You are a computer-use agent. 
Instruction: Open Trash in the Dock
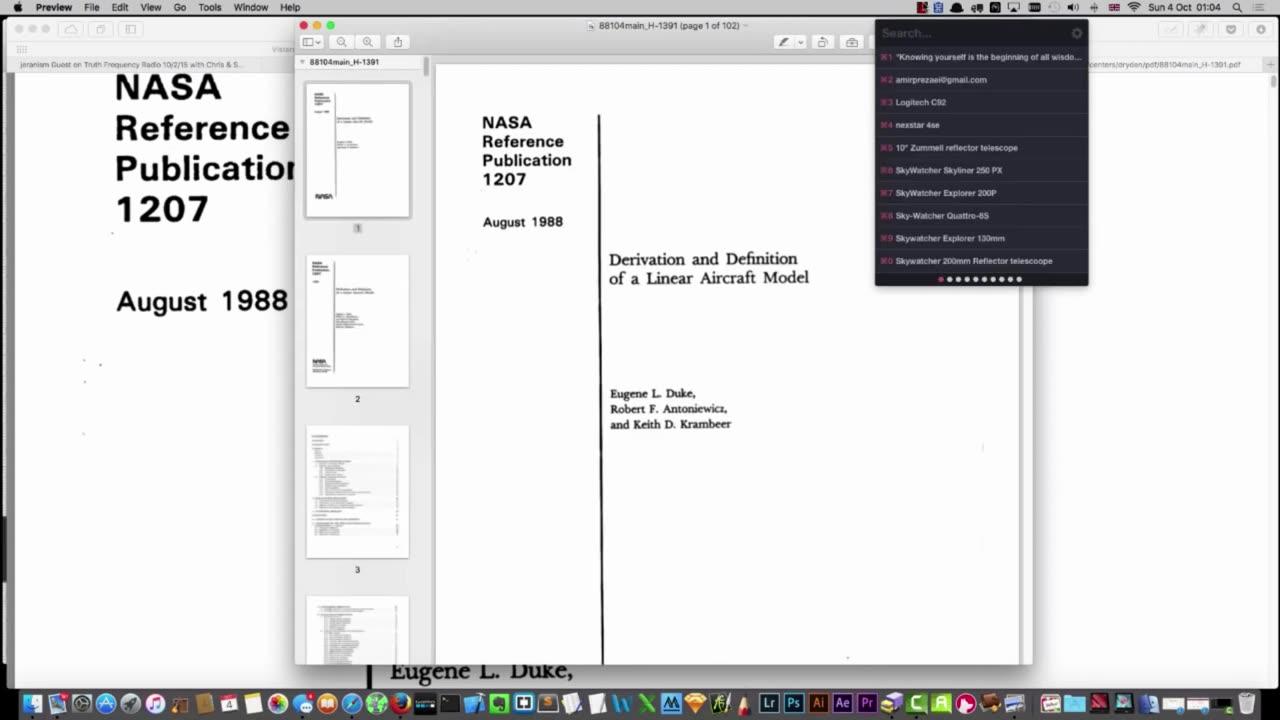tap(1246, 703)
